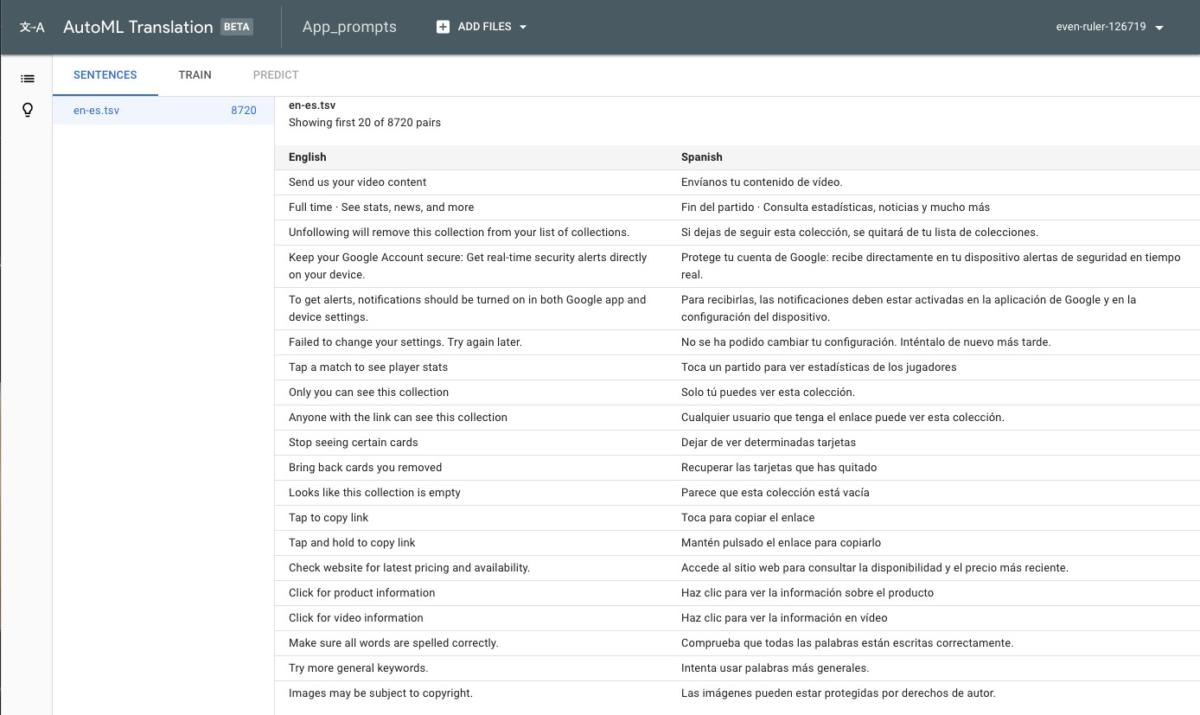Click the BETA badge
This screenshot has width=1200, height=715.
(237, 27)
